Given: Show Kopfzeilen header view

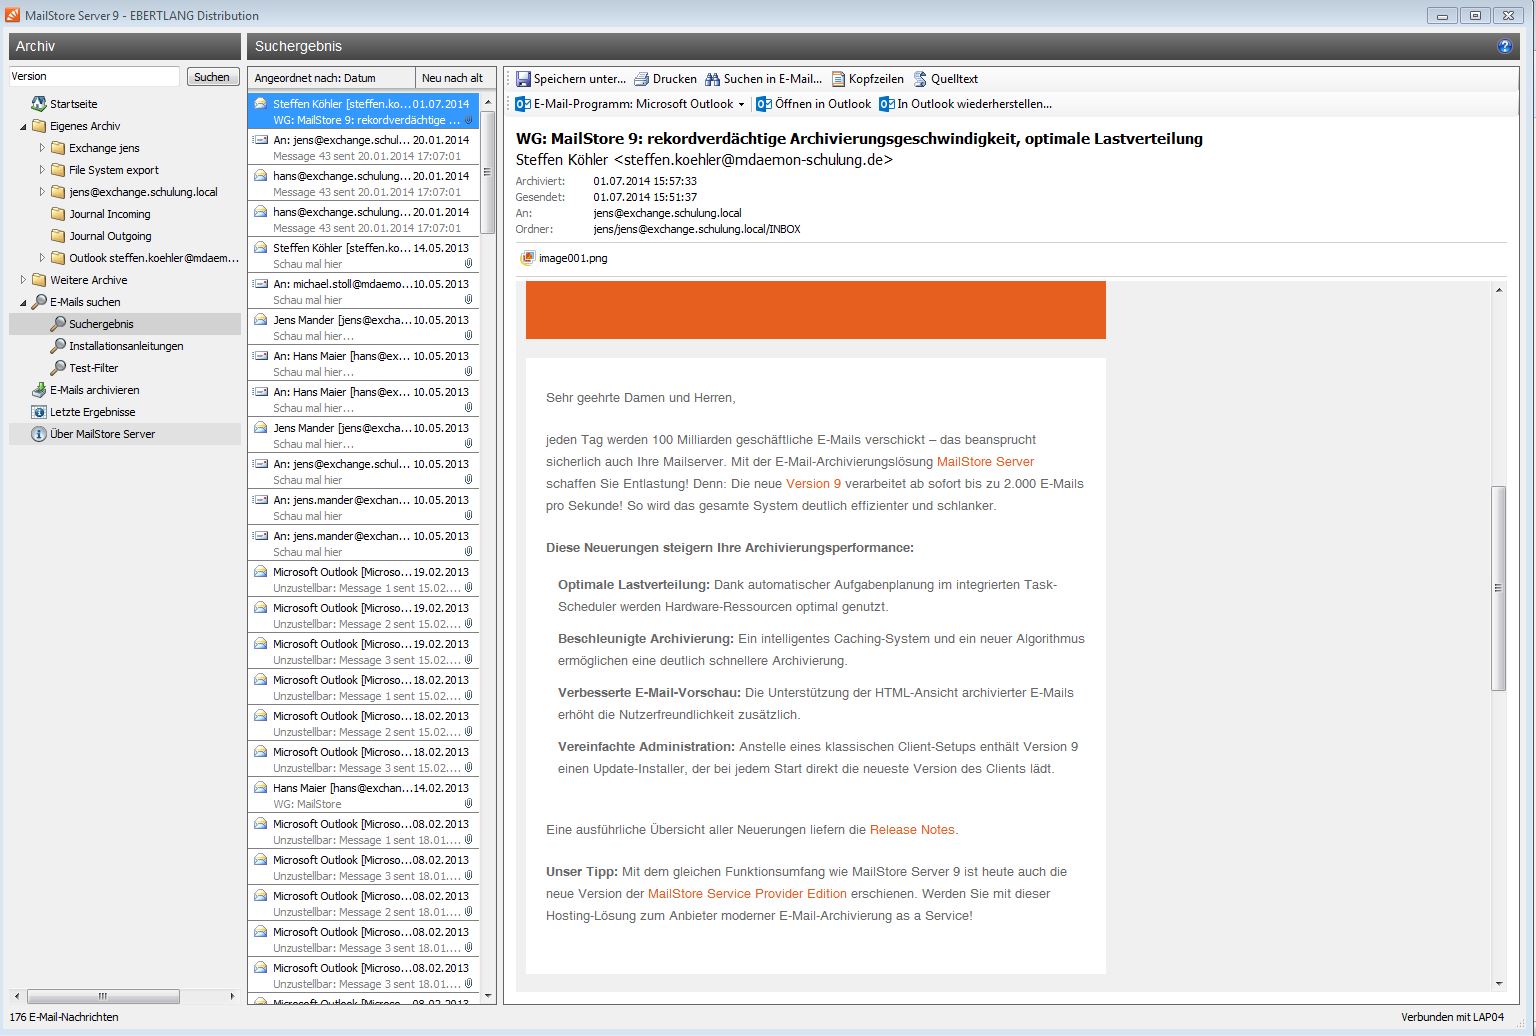Looking at the screenshot, I should (x=868, y=79).
